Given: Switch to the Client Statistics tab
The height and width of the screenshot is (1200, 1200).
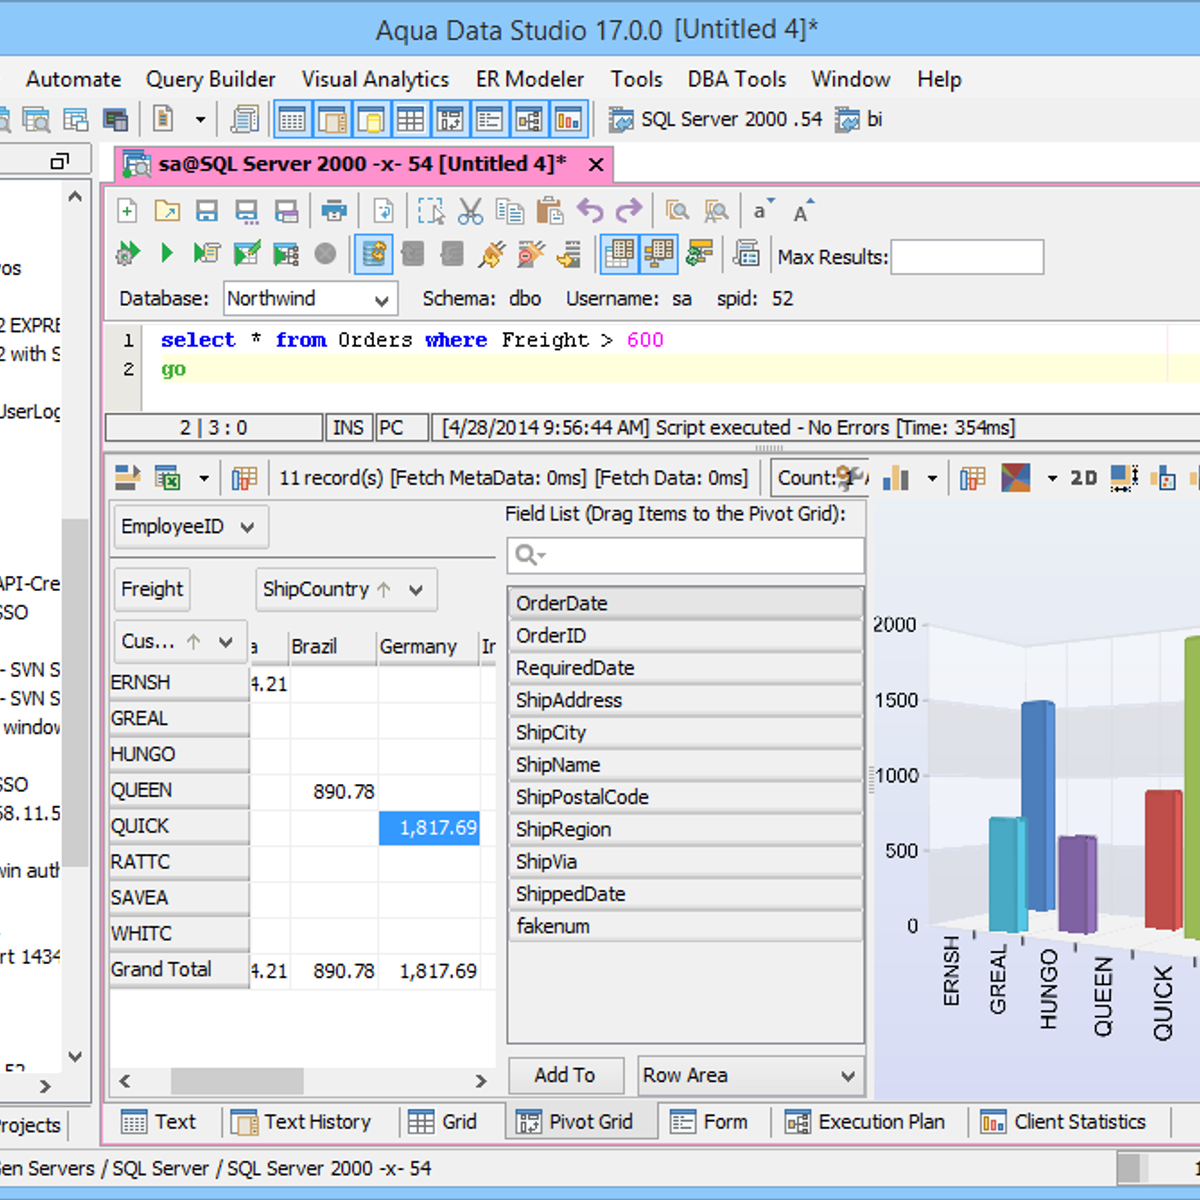Looking at the screenshot, I should tap(1064, 1122).
